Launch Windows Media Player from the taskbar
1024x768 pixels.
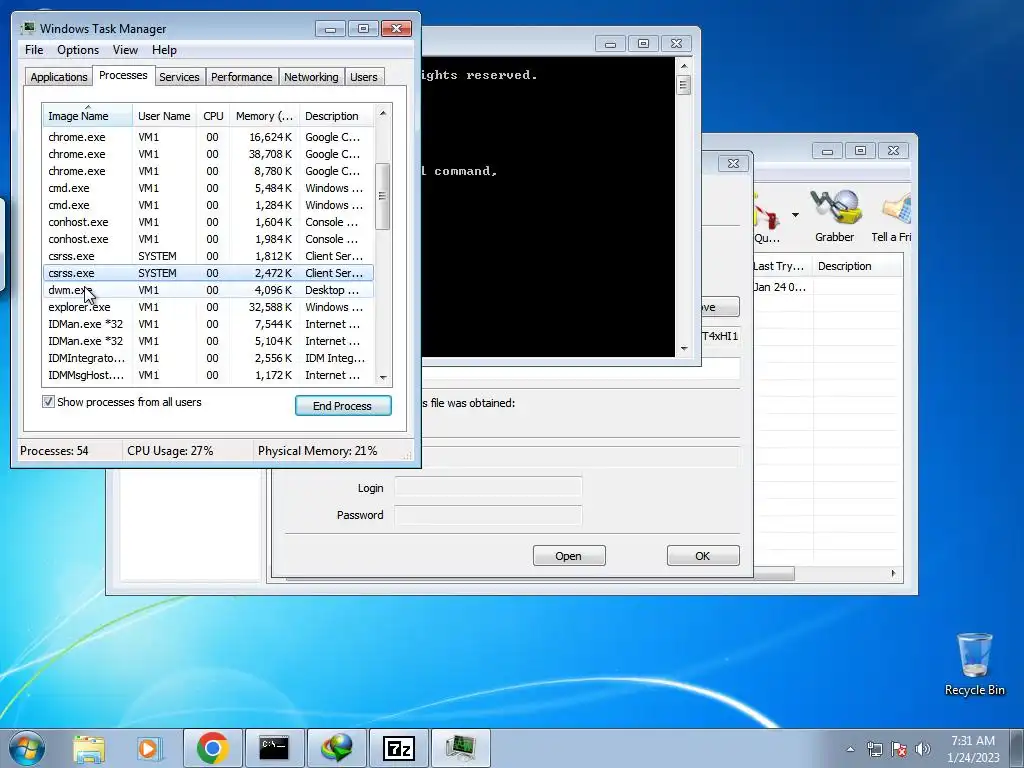(149, 748)
